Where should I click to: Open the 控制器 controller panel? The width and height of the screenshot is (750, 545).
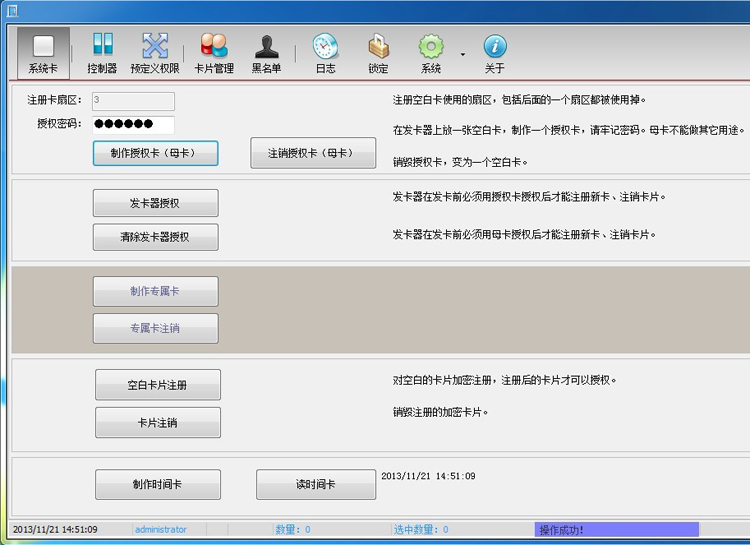[x=102, y=53]
